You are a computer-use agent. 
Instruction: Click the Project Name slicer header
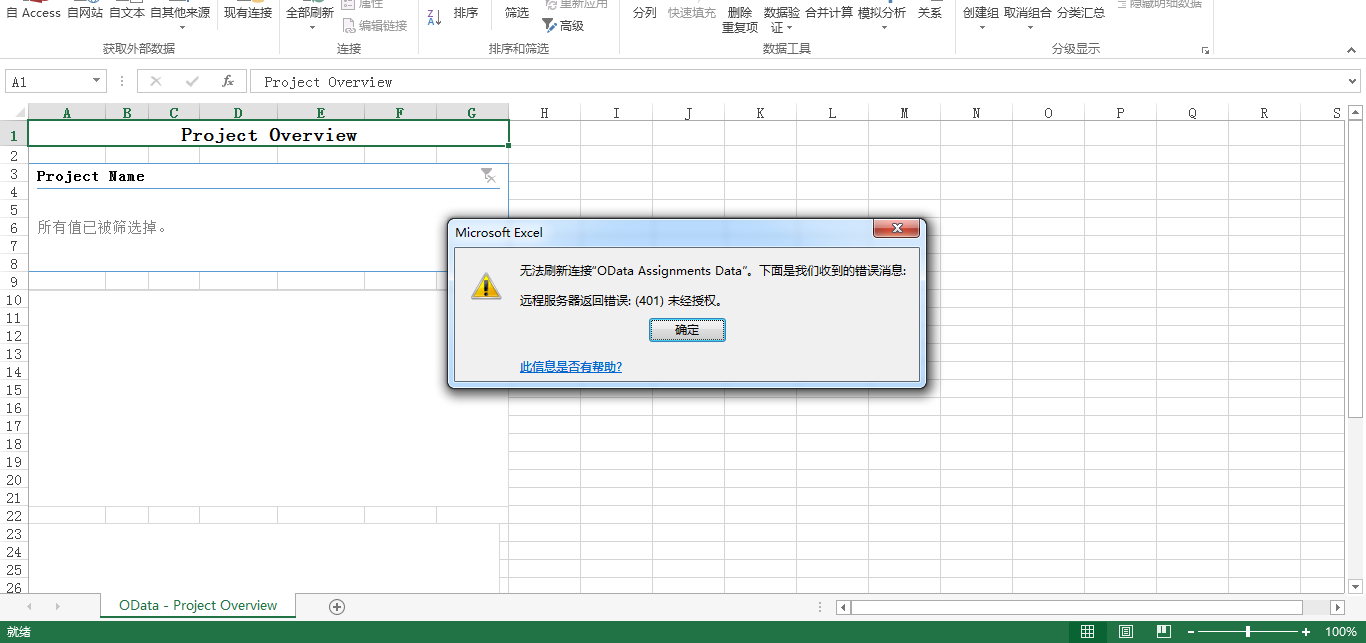pyautogui.click(x=268, y=176)
